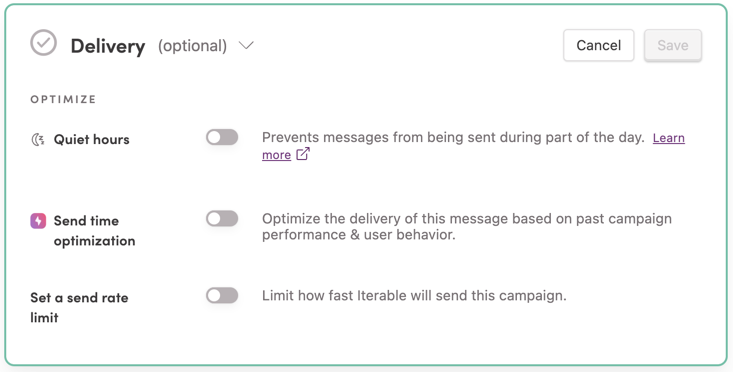Screen dimensions: 733x372
Task: Click the Quiet hours moon icon
Action: pos(38,139)
